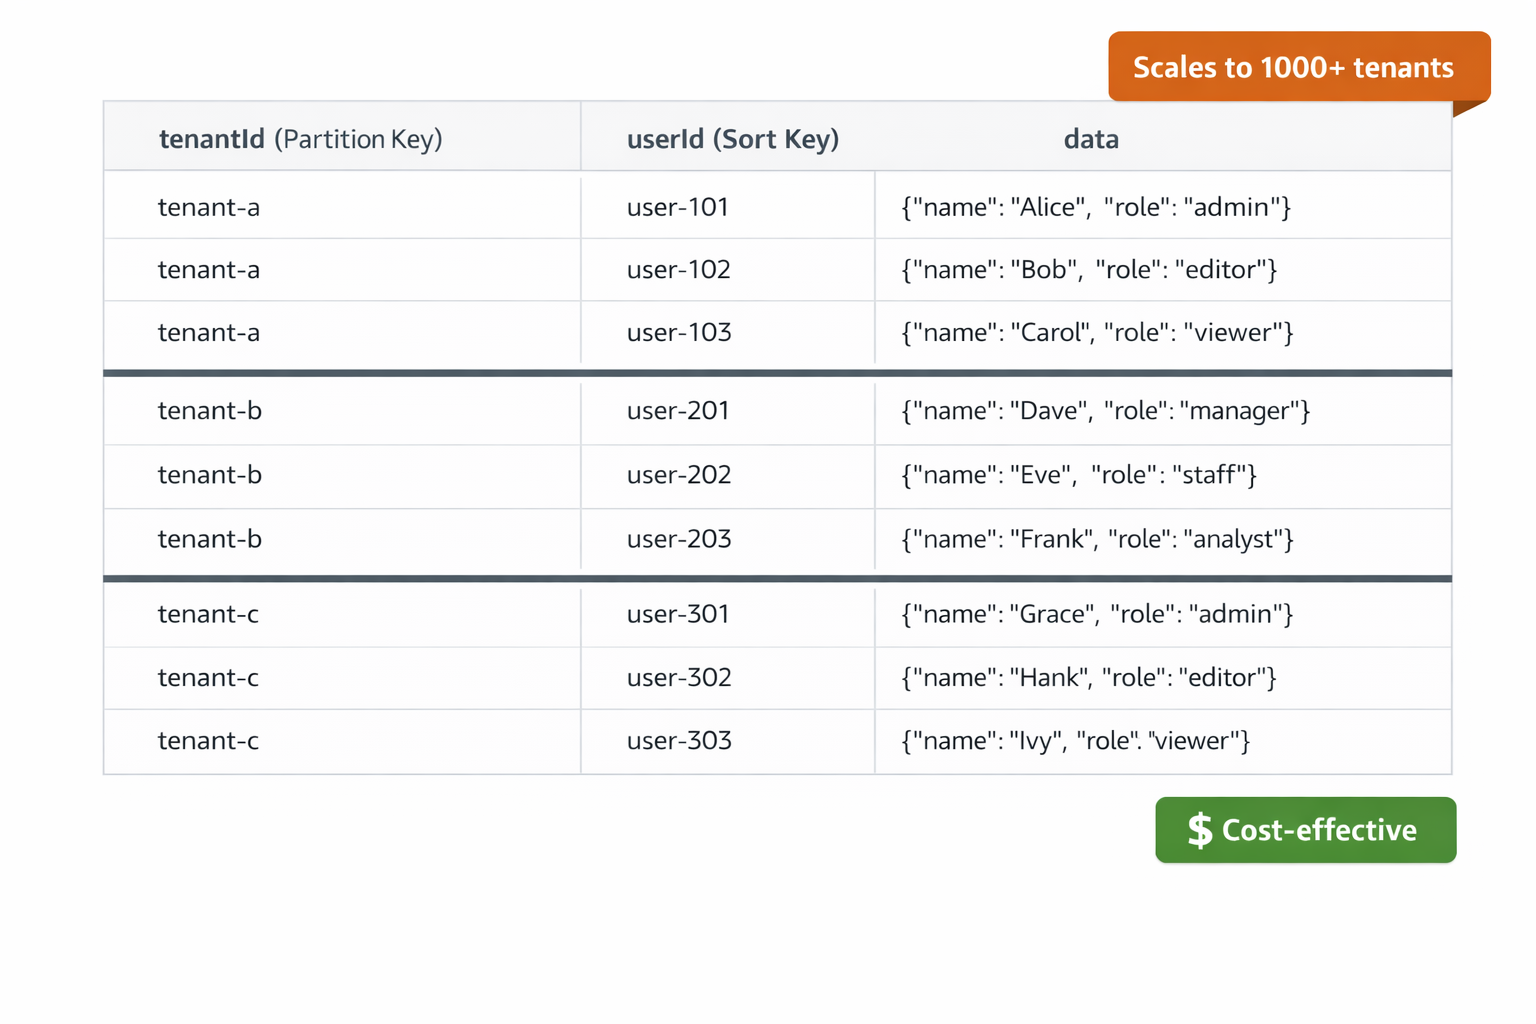Click the Cost-effective green badge
This screenshot has height=1024, width=1536.
tap(1305, 830)
